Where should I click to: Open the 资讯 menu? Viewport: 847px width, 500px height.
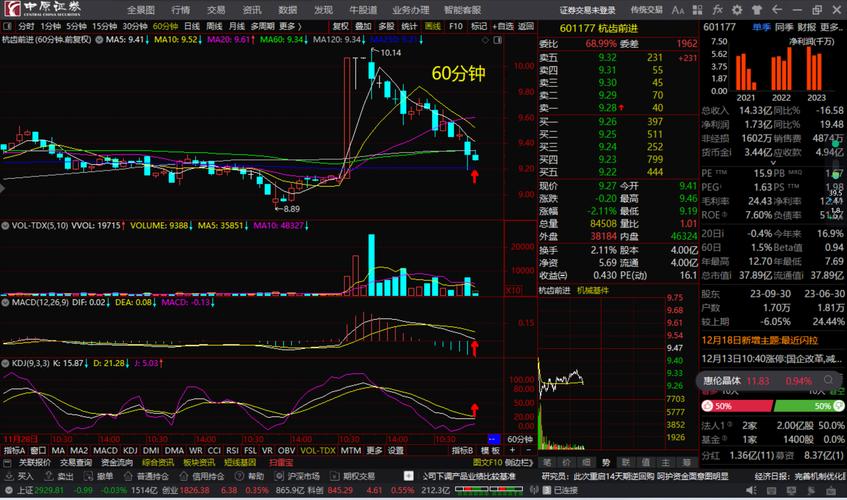pyautogui.click(x=252, y=10)
